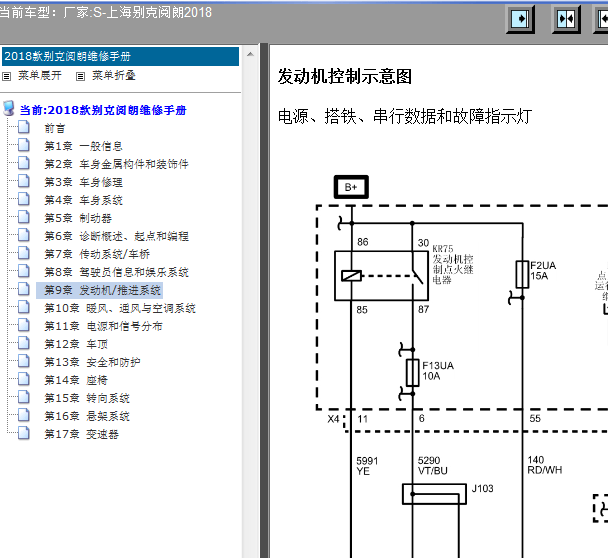This screenshot has width=608, height=558.
Task: Open 第15章 转向系统
Action: point(87,398)
